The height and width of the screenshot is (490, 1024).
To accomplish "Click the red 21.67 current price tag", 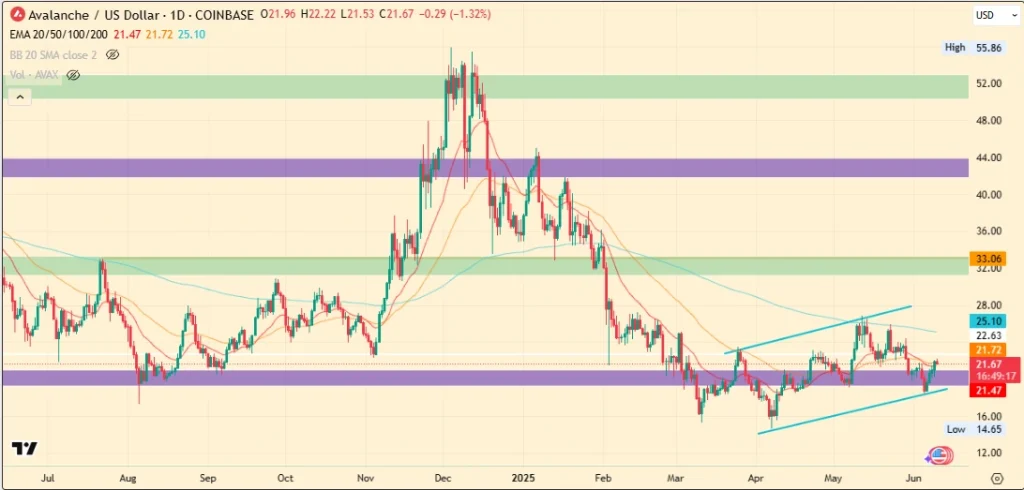I will [991, 364].
